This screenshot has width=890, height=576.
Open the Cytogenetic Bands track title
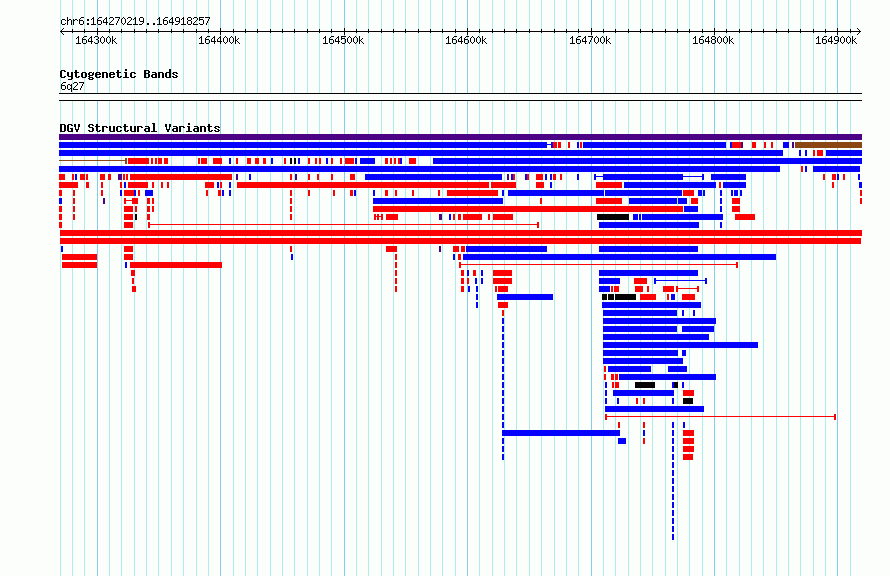(x=119, y=74)
